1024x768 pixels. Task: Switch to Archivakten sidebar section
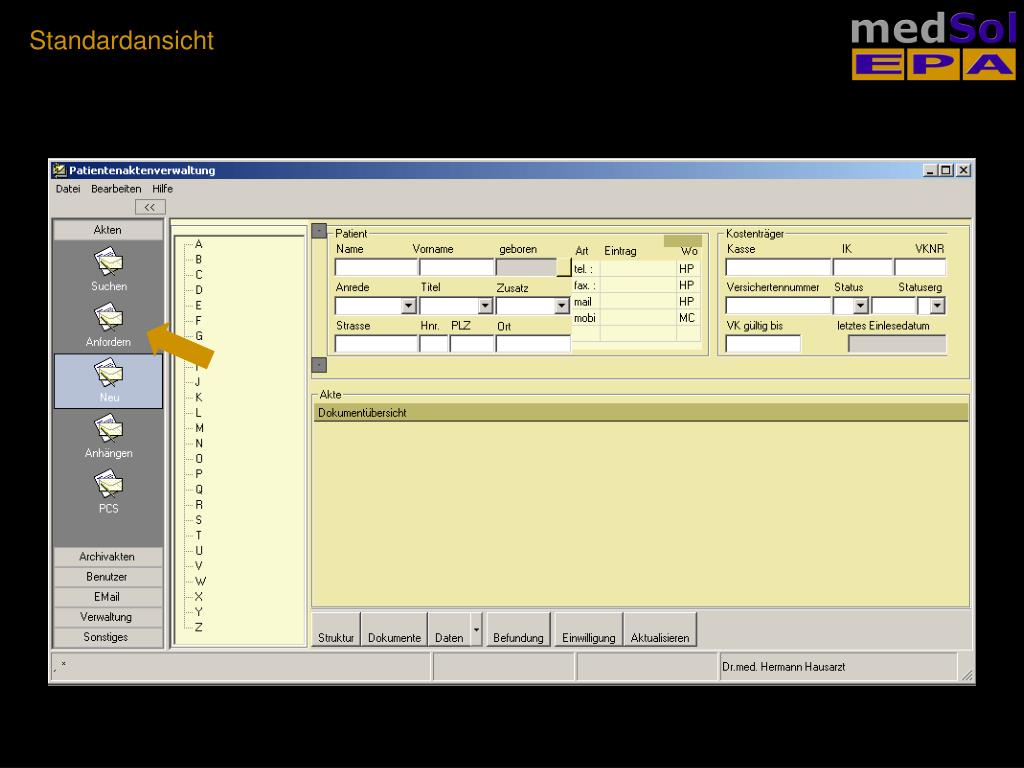point(108,556)
